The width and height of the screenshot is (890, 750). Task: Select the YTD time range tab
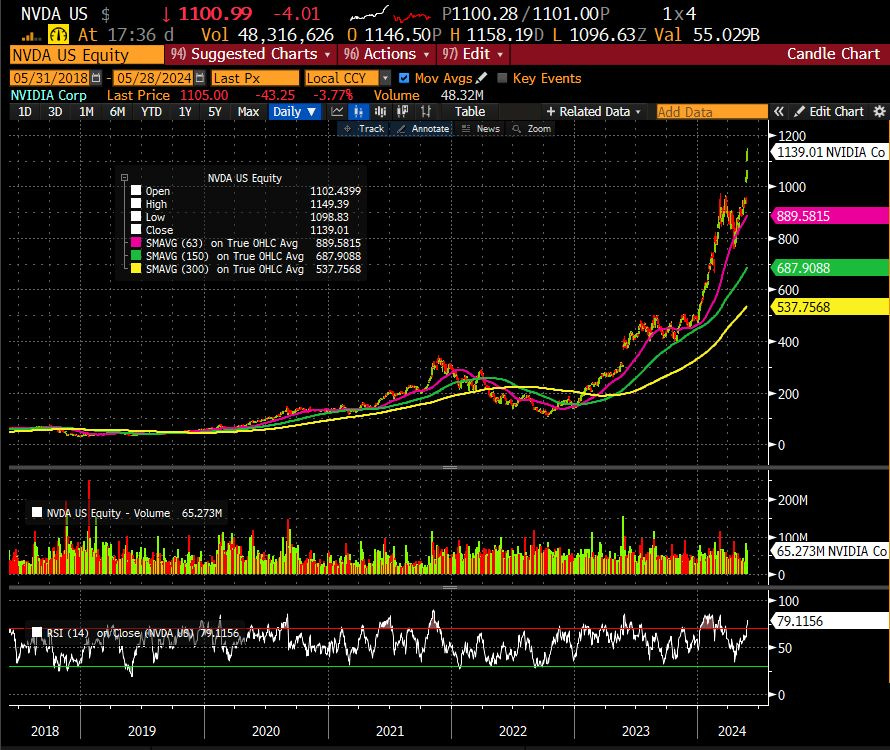[x=152, y=111]
